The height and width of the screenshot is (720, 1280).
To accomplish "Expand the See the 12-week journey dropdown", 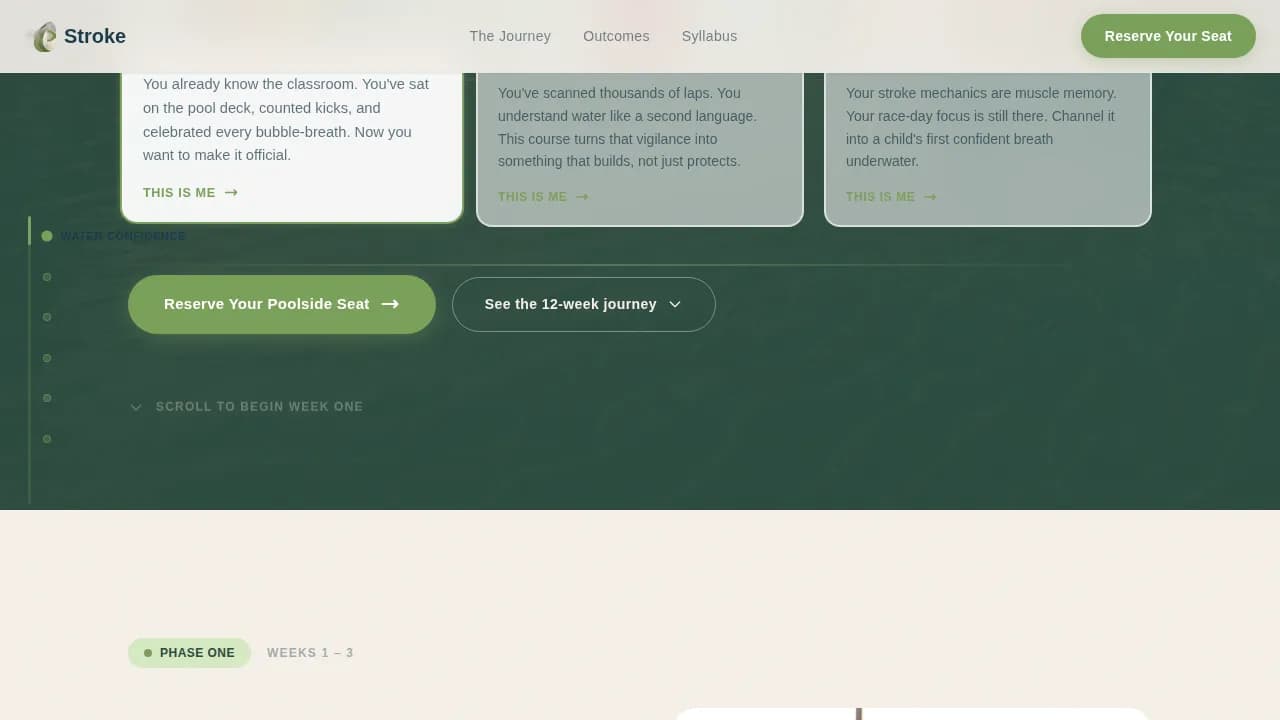I will (583, 304).
